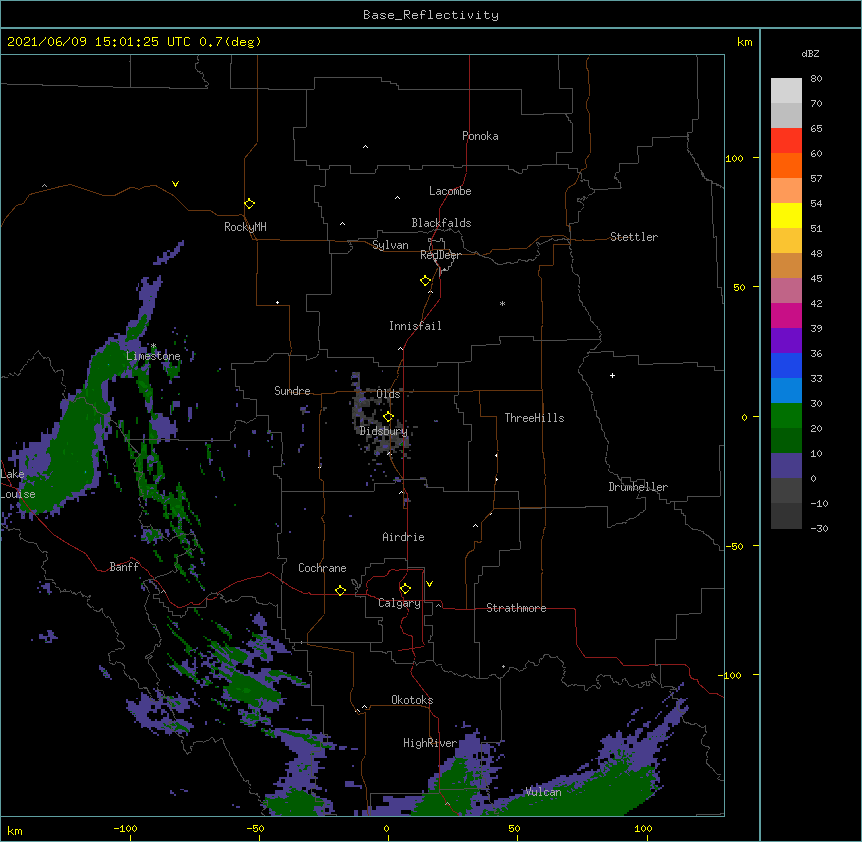This screenshot has width=862, height=842.
Task: Pick the pink-mauve 42-45 dBZ legend band
Action: point(786,291)
